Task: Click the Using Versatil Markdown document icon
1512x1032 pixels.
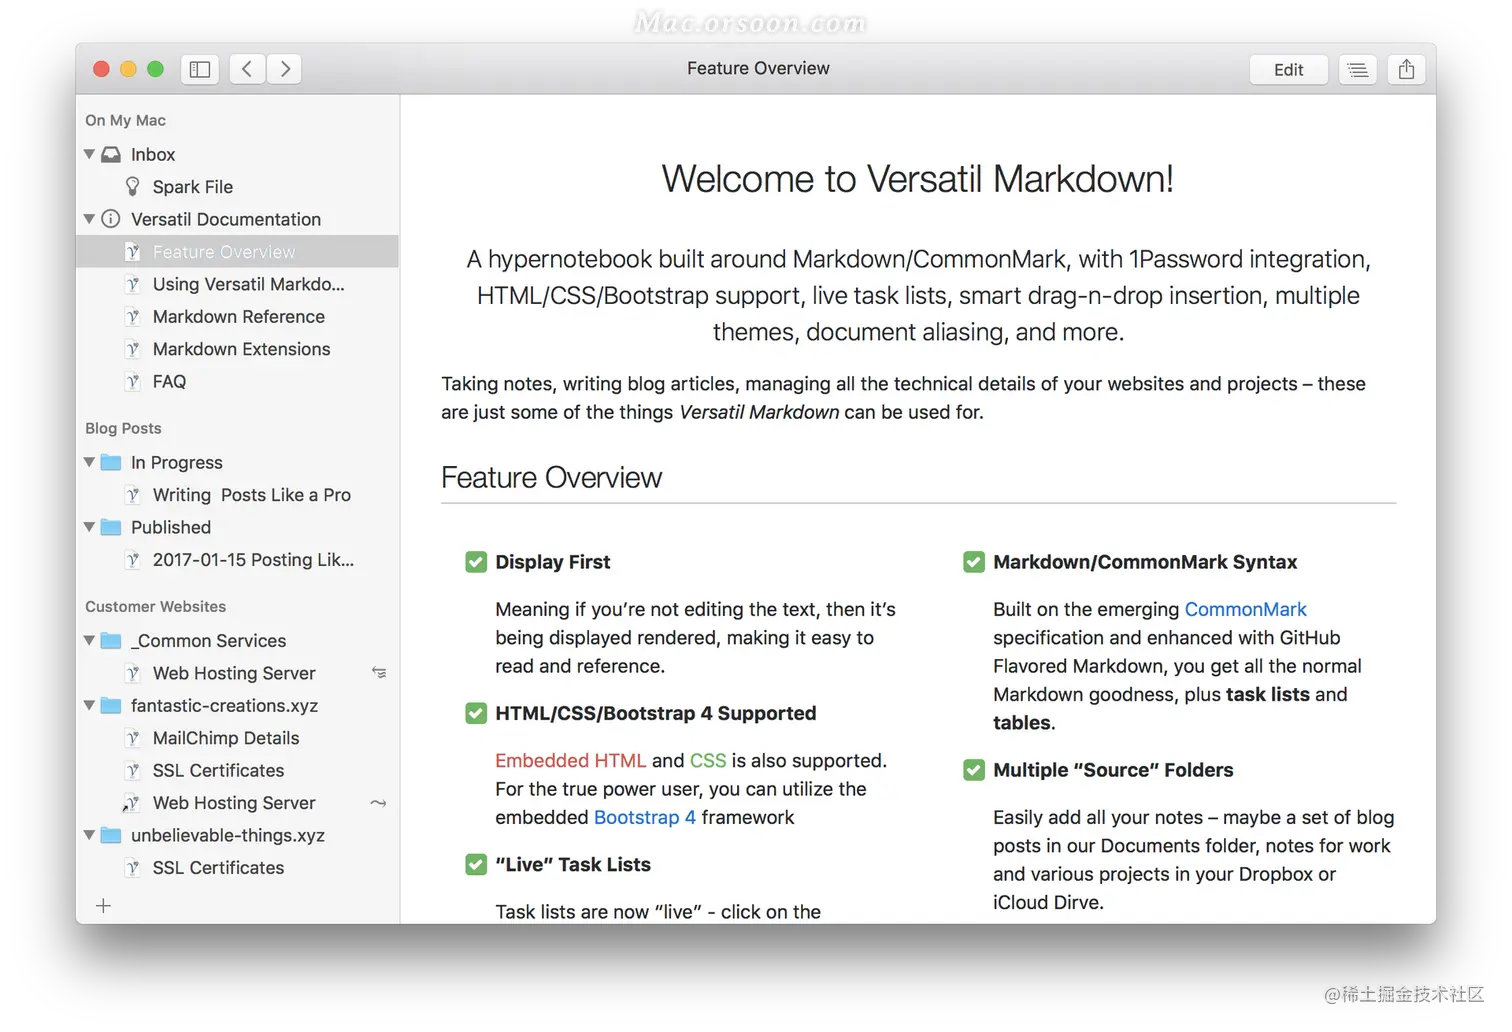Action: [132, 284]
